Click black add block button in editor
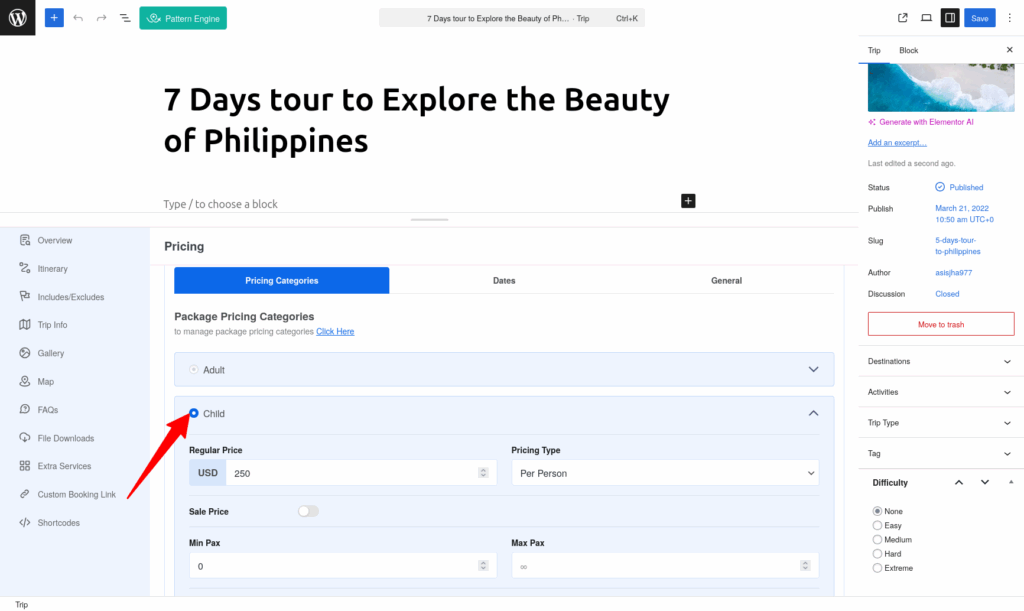Image resolution: width=1024 pixels, height=611 pixels. (688, 200)
